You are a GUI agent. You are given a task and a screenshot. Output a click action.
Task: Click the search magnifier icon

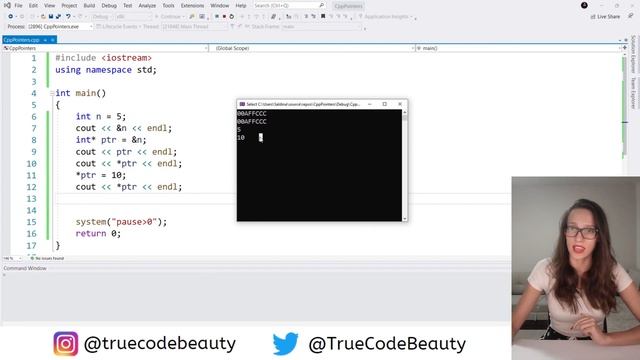pos(322,6)
